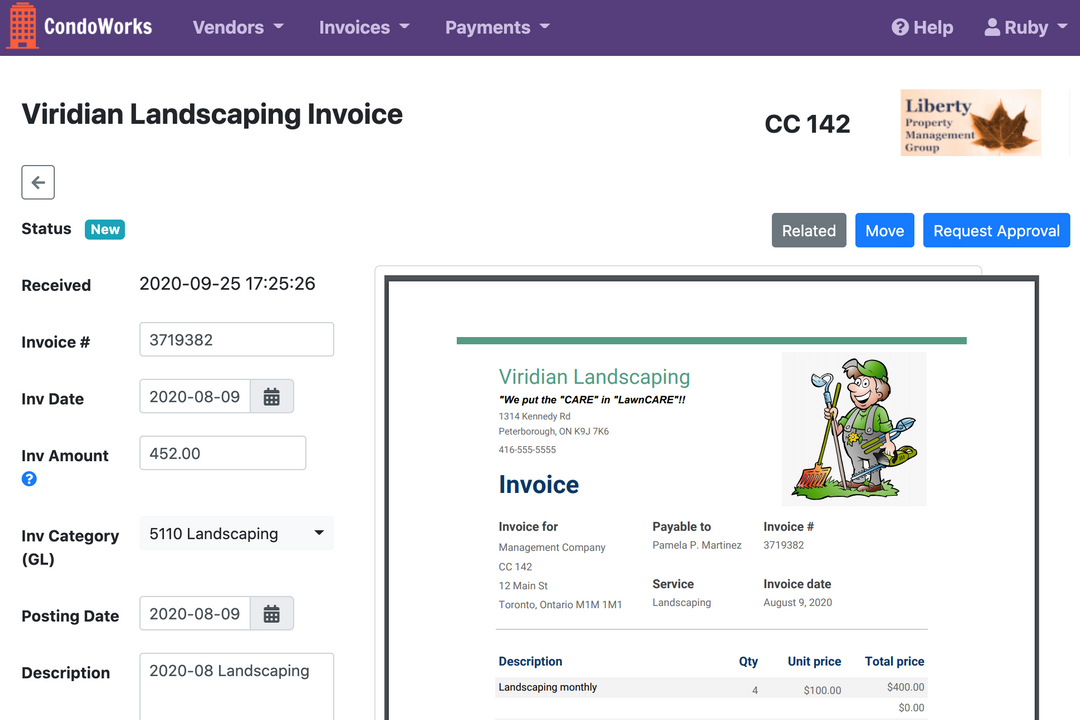Click the Move button
1080x720 pixels.
[x=884, y=230]
